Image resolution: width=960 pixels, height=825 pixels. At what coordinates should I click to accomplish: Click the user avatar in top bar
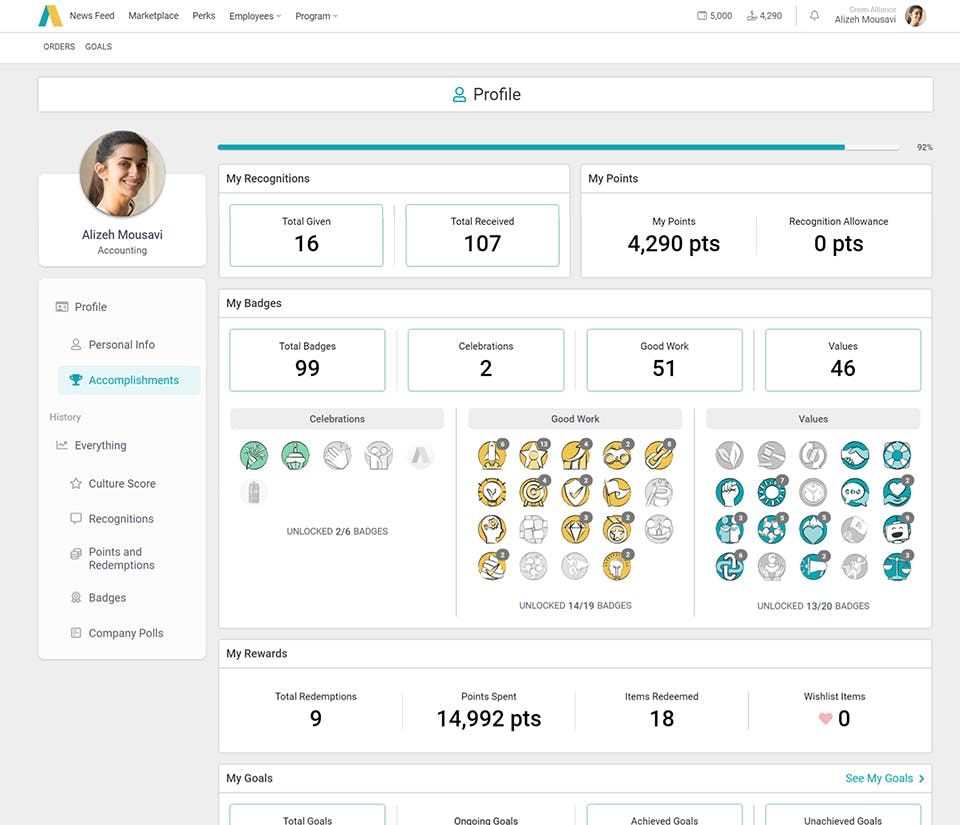tap(915, 16)
